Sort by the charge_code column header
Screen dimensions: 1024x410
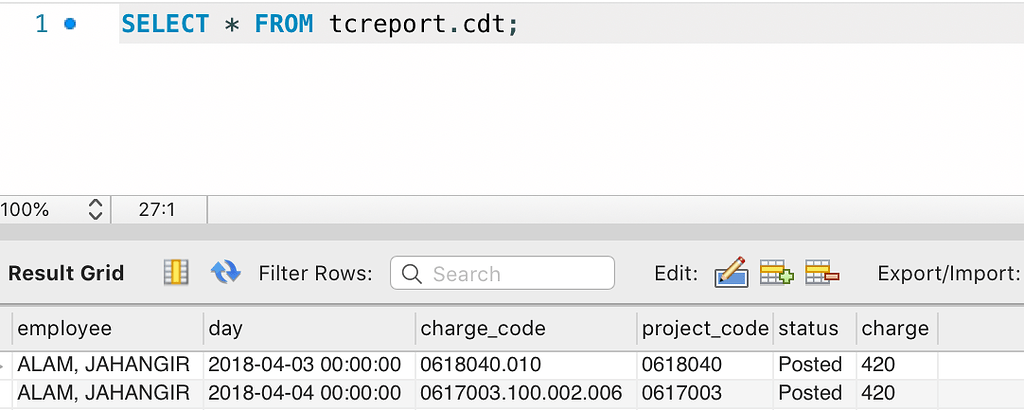(x=526, y=328)
